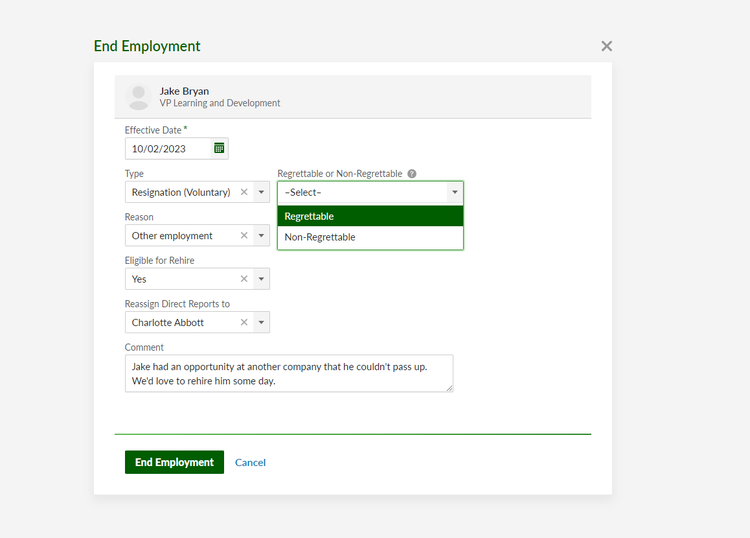The height and width of the screenshot is (538, 750).
Task: Clear the Other employment reason
Action: pos(244,236)
